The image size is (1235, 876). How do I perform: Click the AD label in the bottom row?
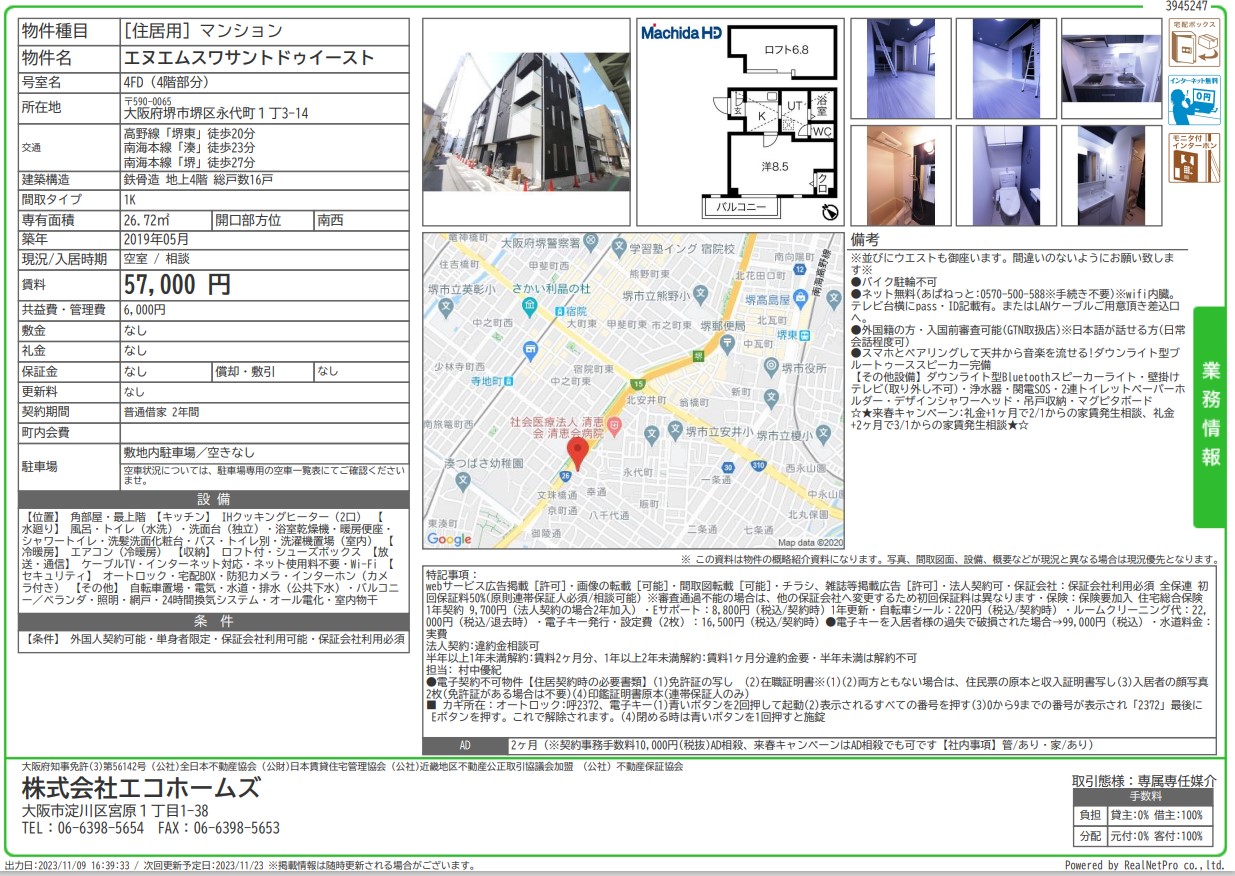465,746
